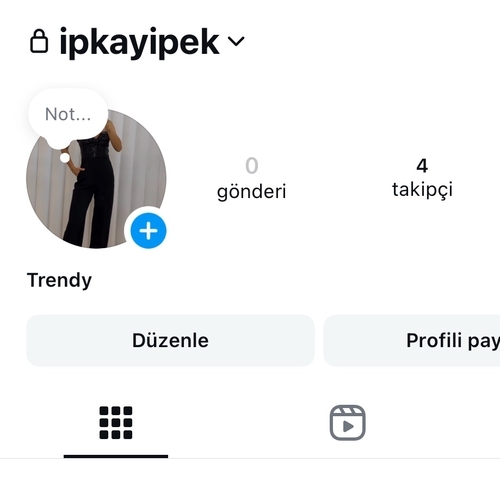Click the "gönderi" label
The height and width of the screenshot is (500, 500).
click(x=252, y=192)
